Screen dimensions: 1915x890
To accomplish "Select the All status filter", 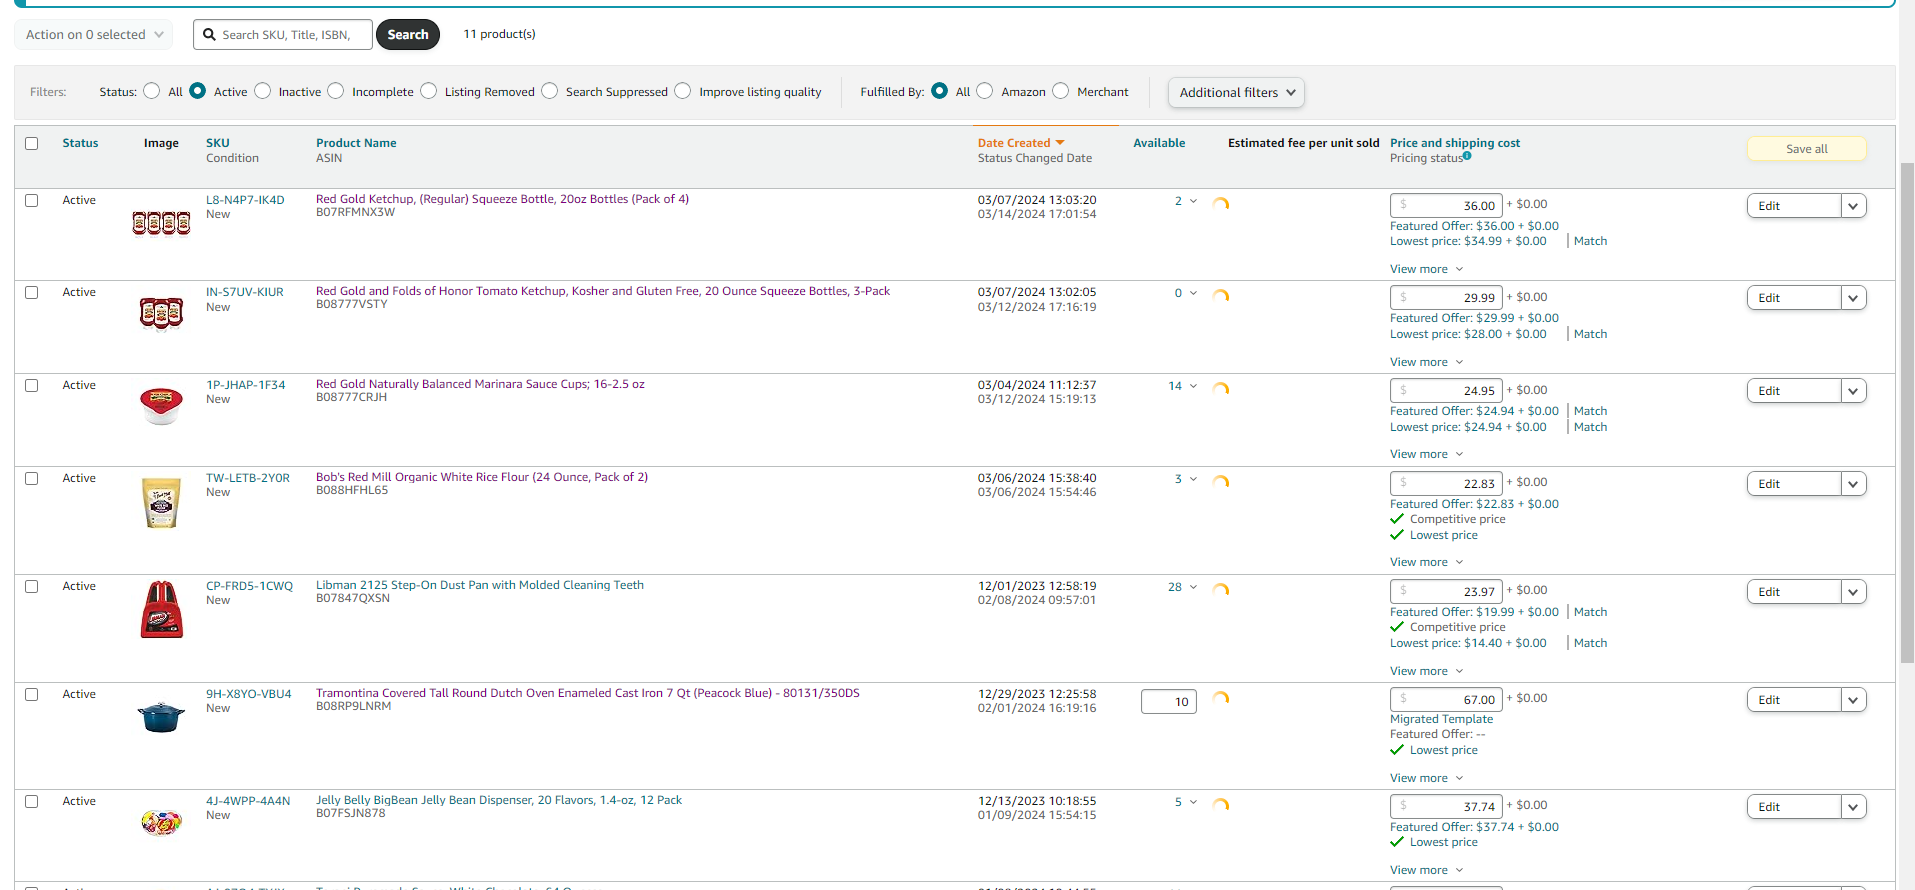I will [151, 91].
